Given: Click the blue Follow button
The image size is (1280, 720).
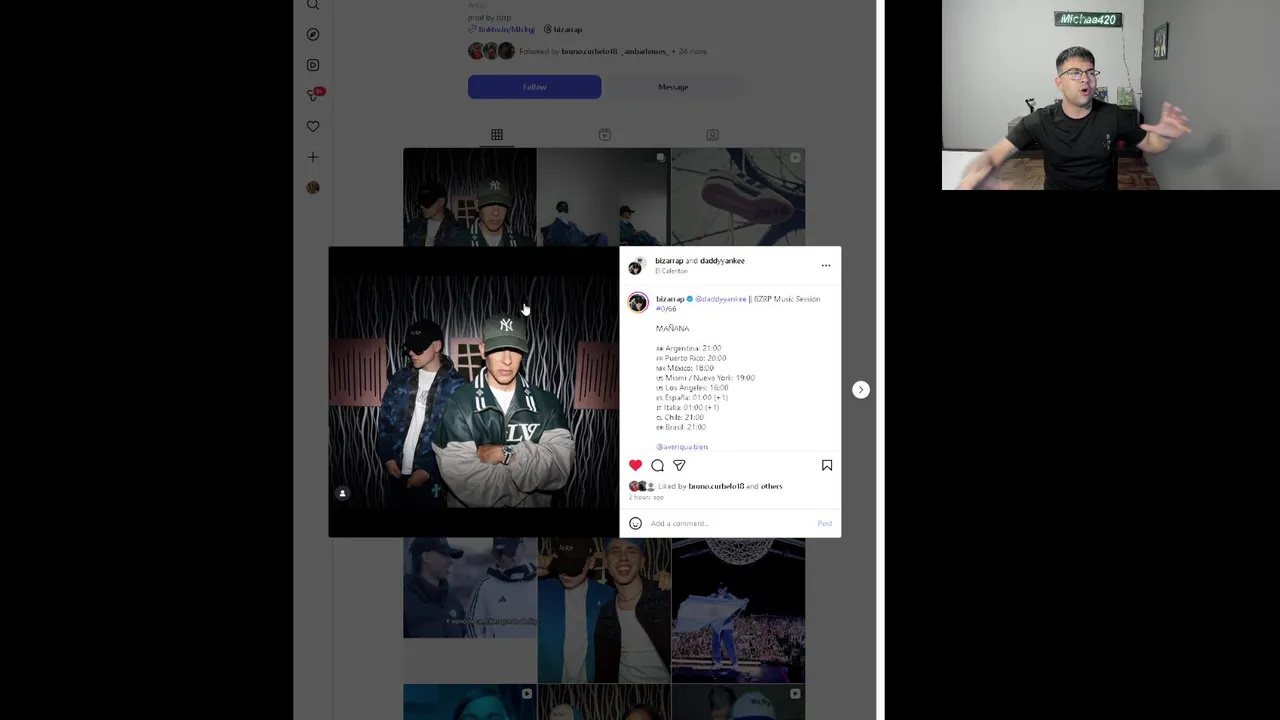Looking at the screenshot, I should click(x=534, y=87).
